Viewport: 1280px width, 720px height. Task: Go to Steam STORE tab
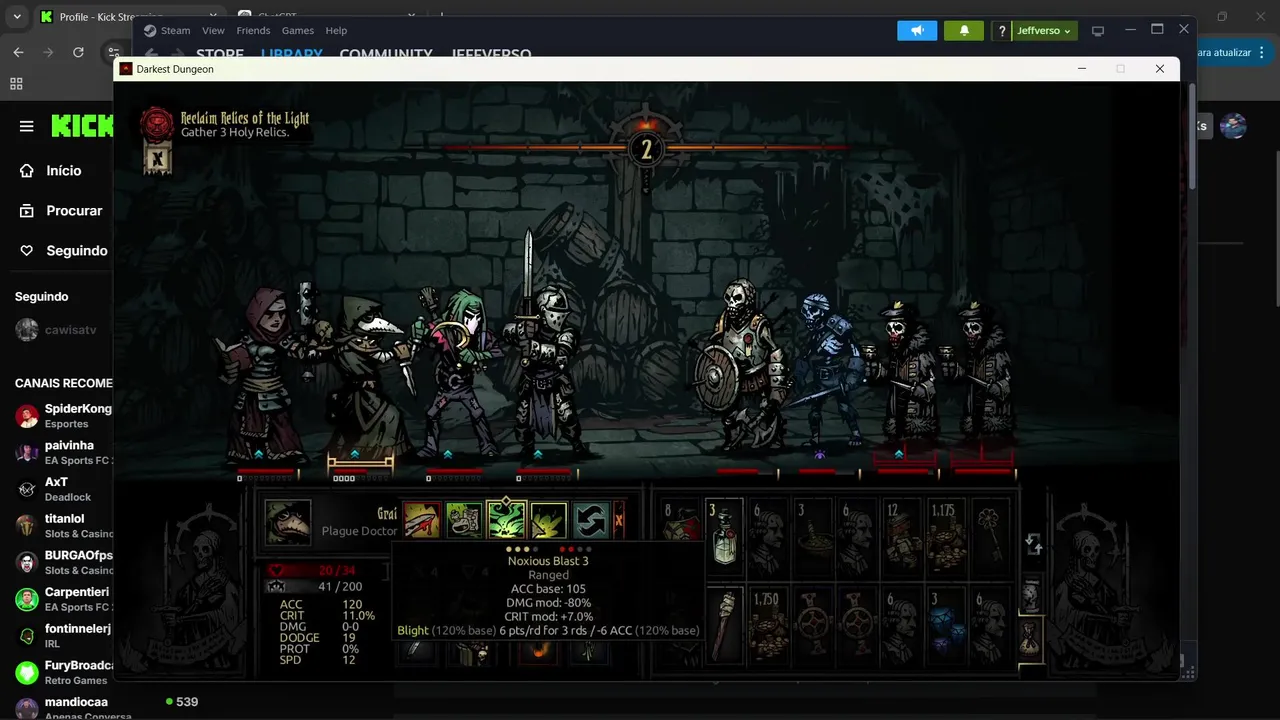click(x=220, y=54)
